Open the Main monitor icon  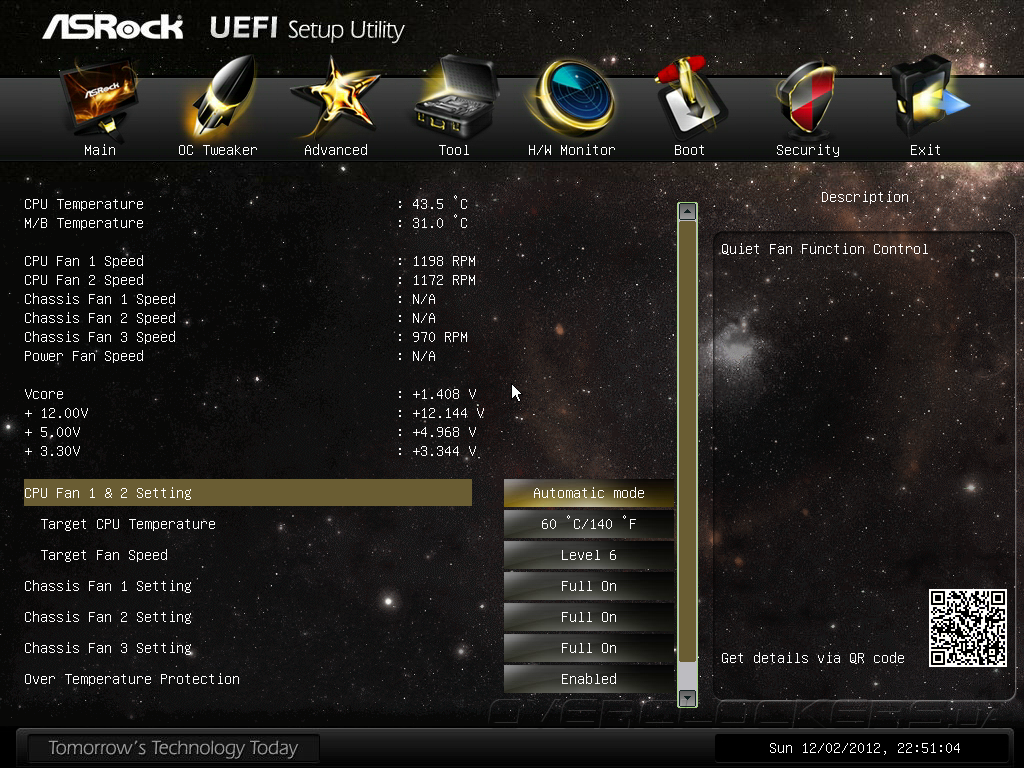99,99
